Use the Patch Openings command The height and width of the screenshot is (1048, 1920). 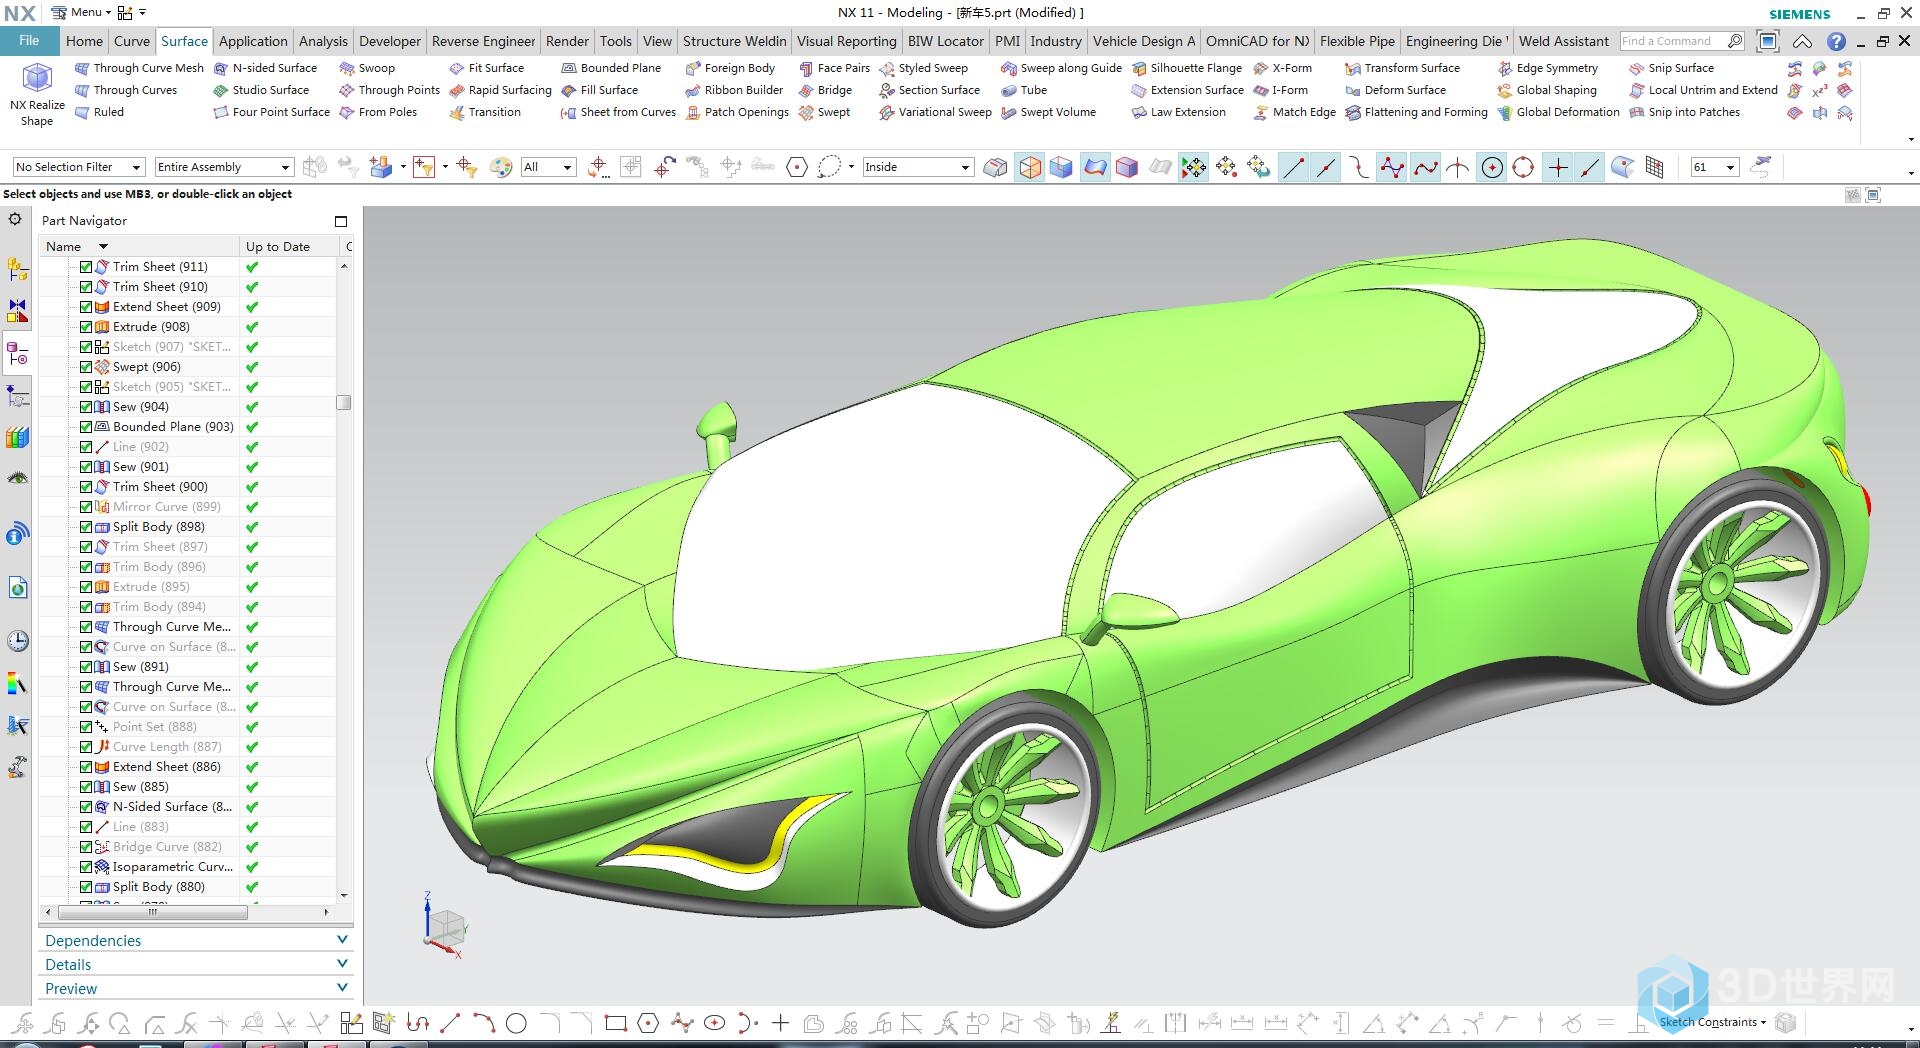click(x=737, y=112)
